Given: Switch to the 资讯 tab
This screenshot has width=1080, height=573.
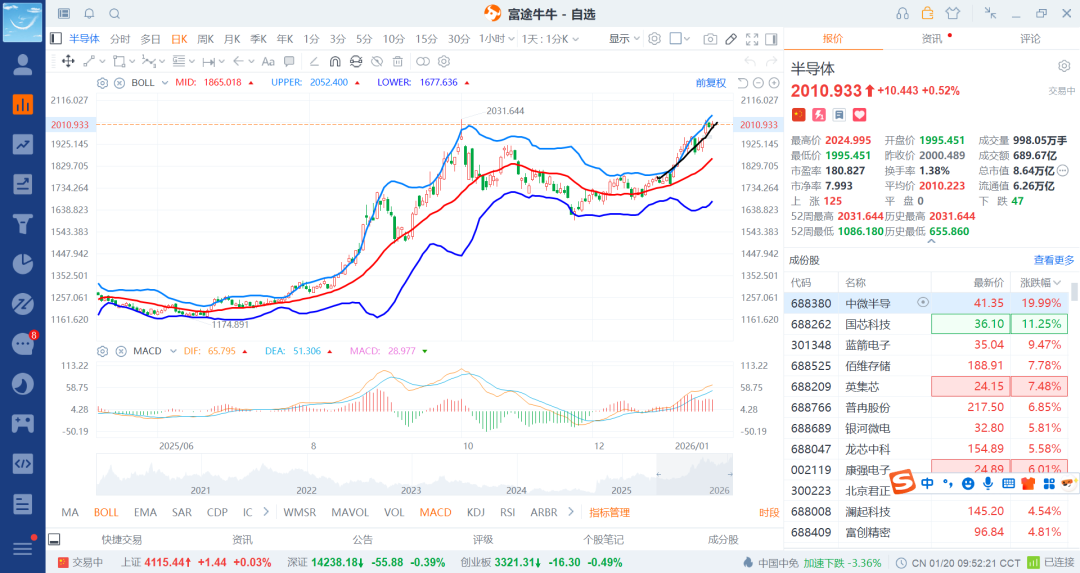Looking at the screenshot, I should click(x=931, y=39).
